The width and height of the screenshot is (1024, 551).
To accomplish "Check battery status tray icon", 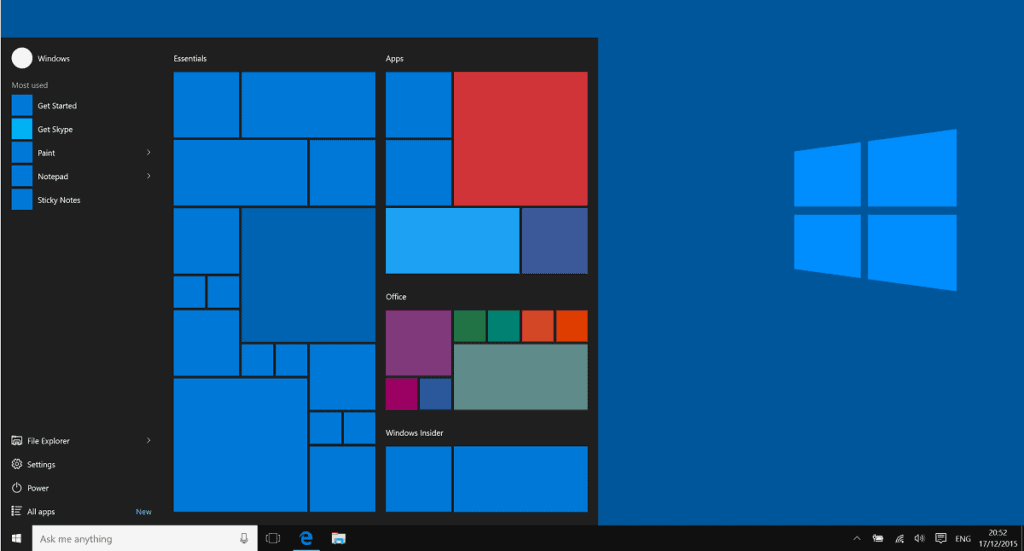I will coord(878,539).
